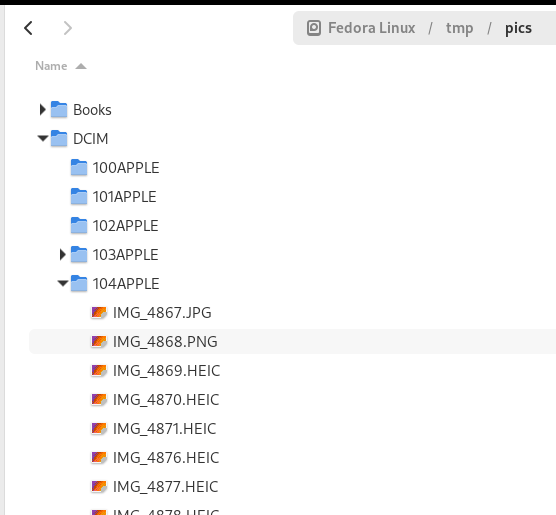Click the IMG_4869.HEIC image icon

[x=99, y=371]
